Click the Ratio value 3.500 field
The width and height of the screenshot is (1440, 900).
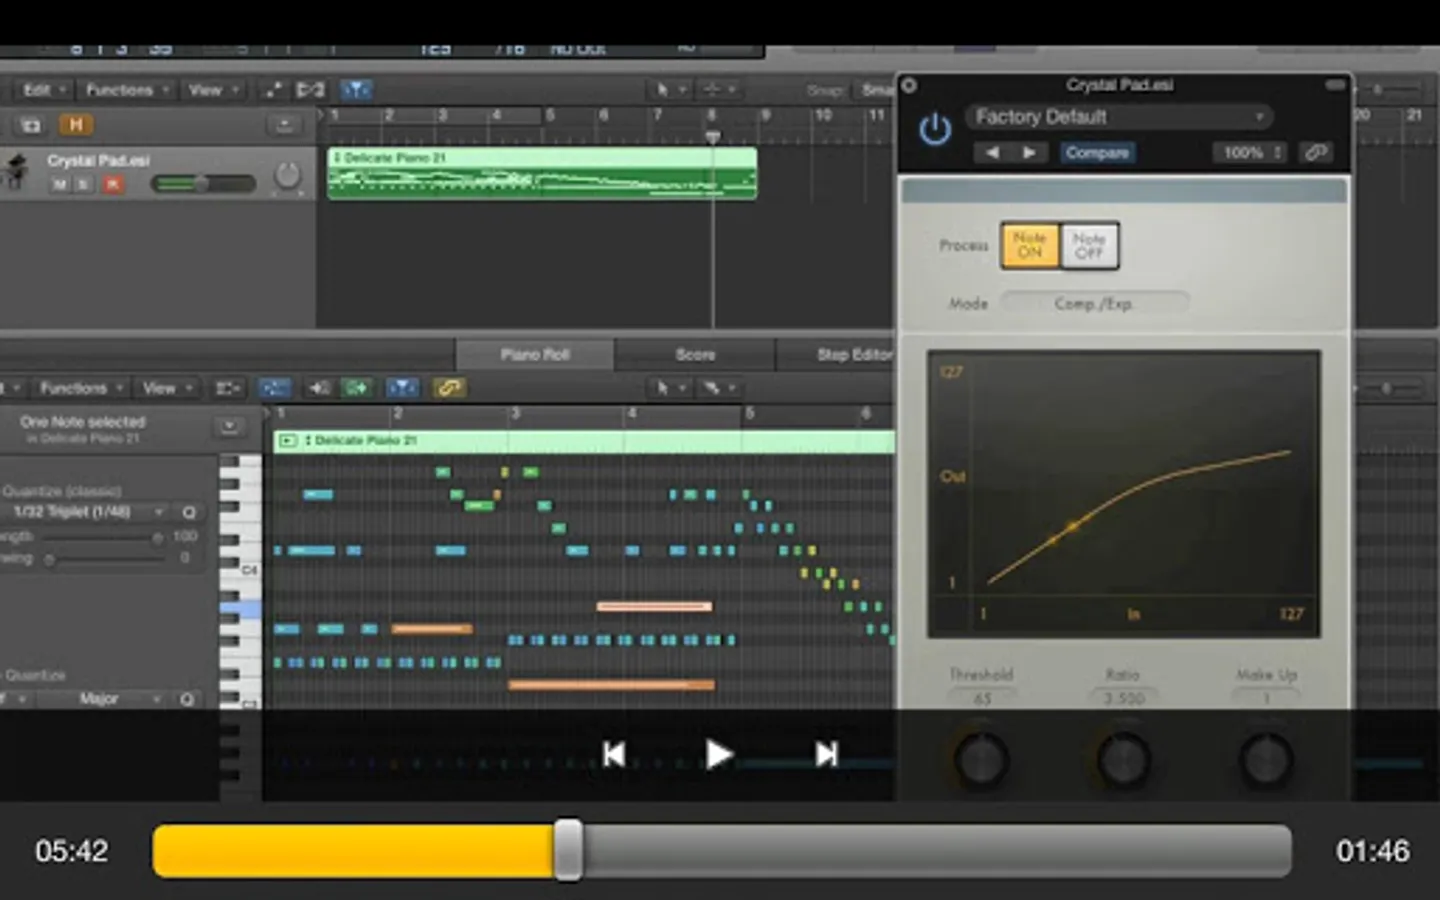[x=1124, y=698]
